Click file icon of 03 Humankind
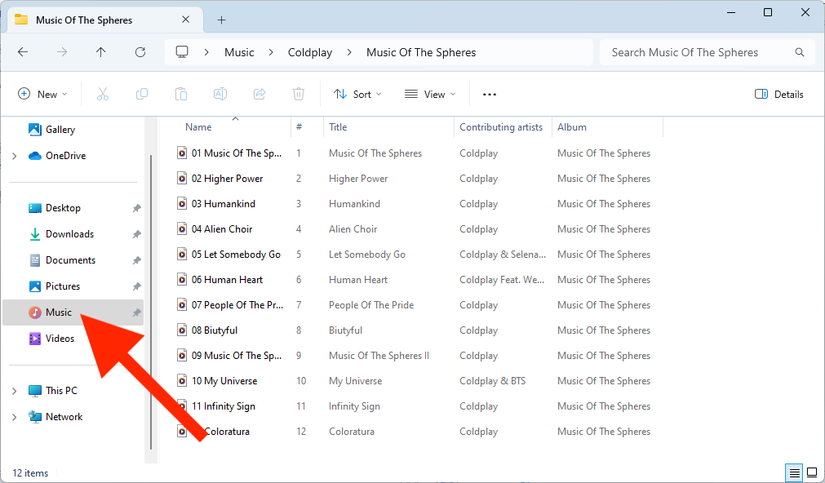The height and width of the screenshot is (483, 825). click(182, 204)
